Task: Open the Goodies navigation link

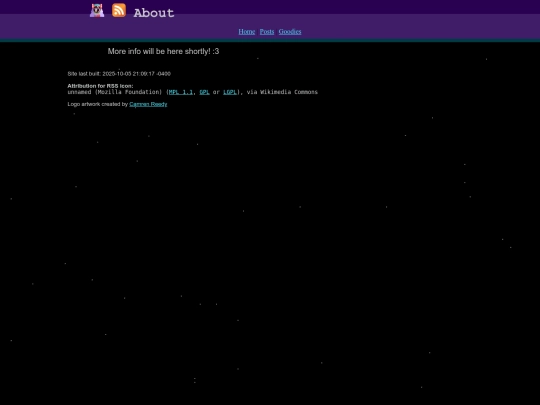Action: click(290, 32)
